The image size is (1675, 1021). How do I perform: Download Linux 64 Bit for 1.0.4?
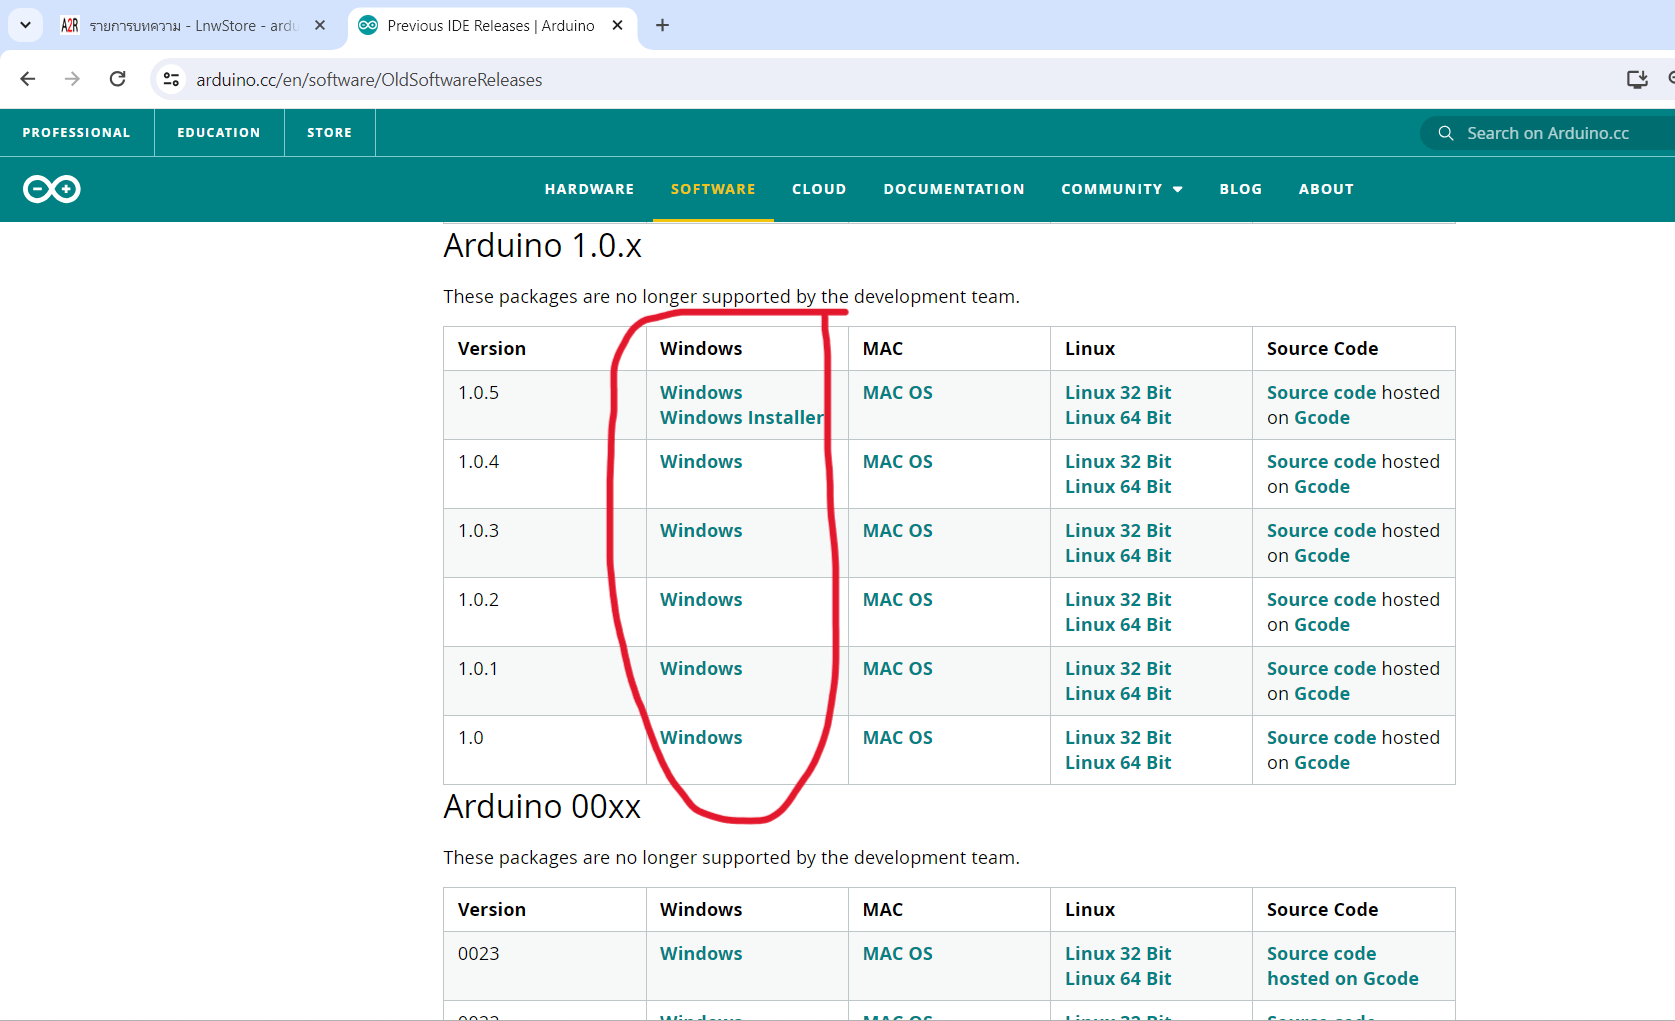[x=1118, y=487]
